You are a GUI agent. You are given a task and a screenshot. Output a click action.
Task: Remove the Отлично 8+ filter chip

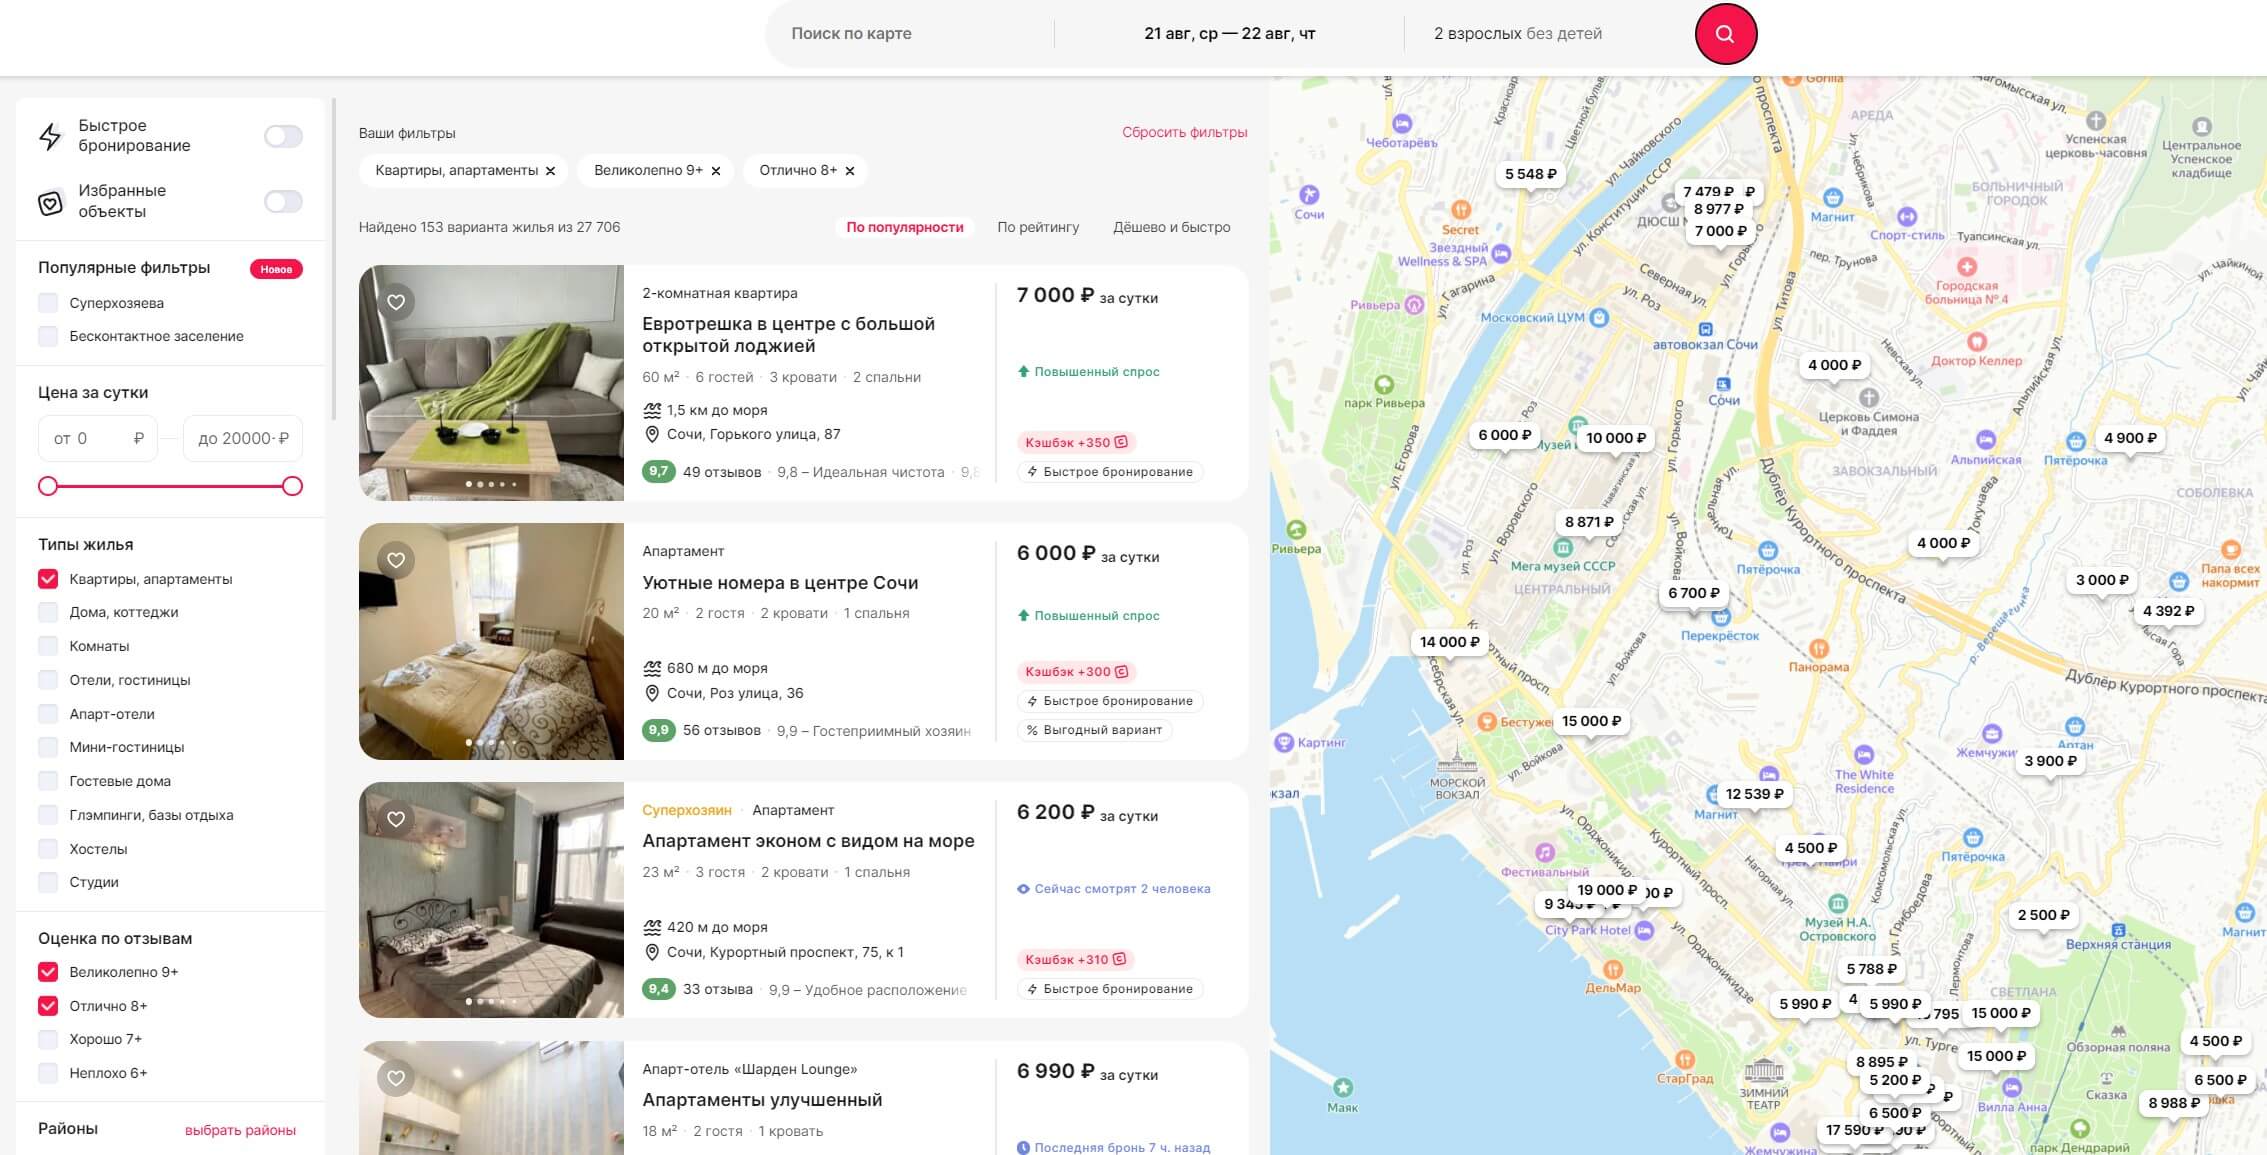(850, 171)
